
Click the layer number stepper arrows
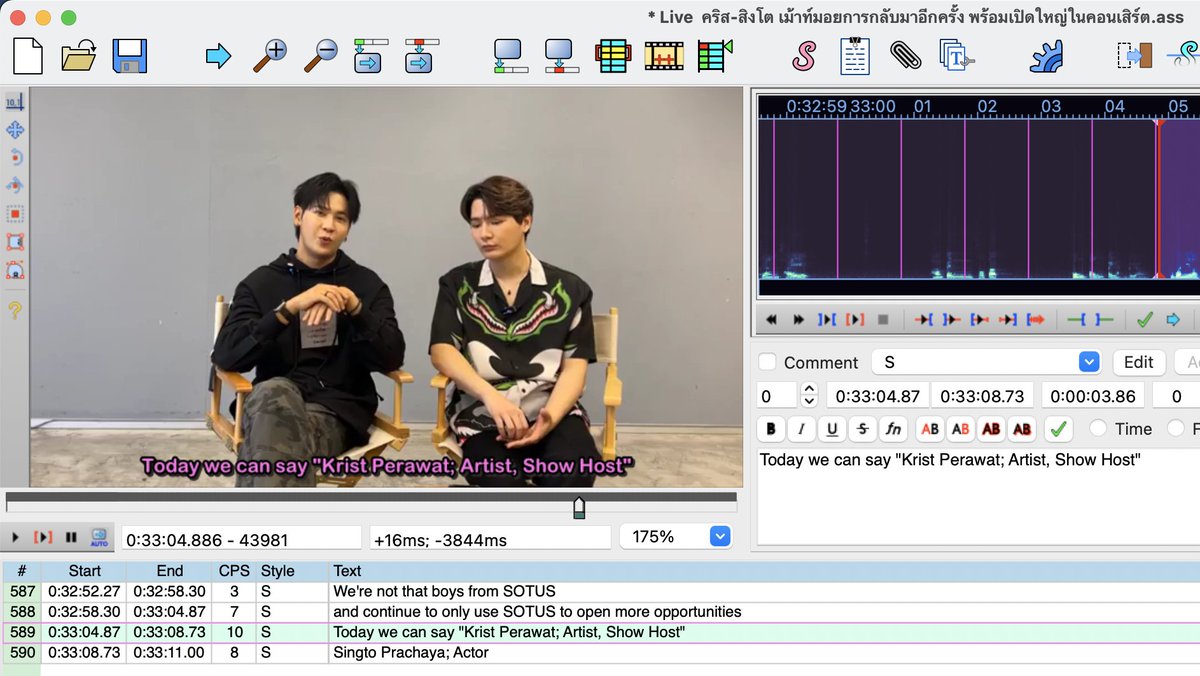810,396
